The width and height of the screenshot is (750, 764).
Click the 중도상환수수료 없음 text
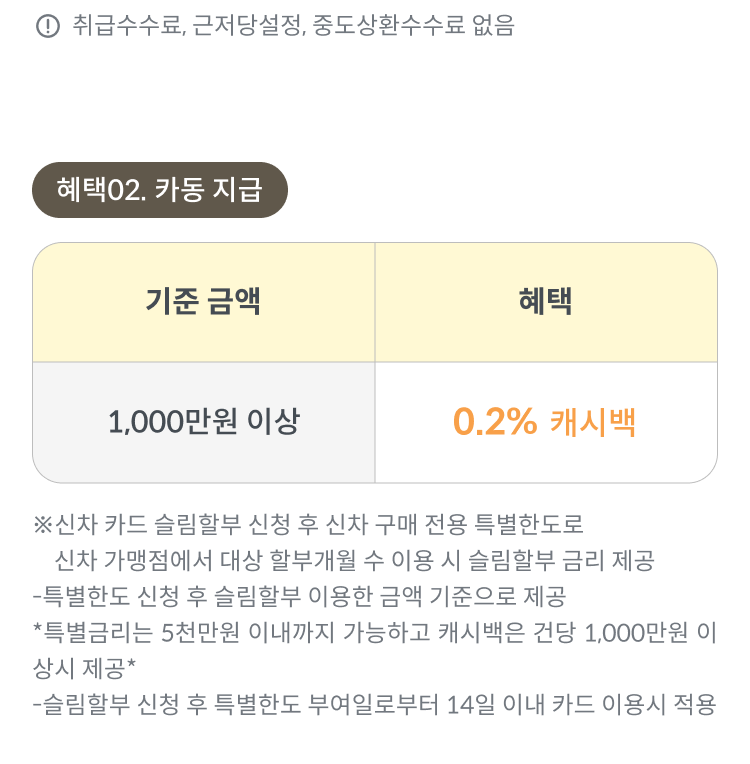[413, 25]
